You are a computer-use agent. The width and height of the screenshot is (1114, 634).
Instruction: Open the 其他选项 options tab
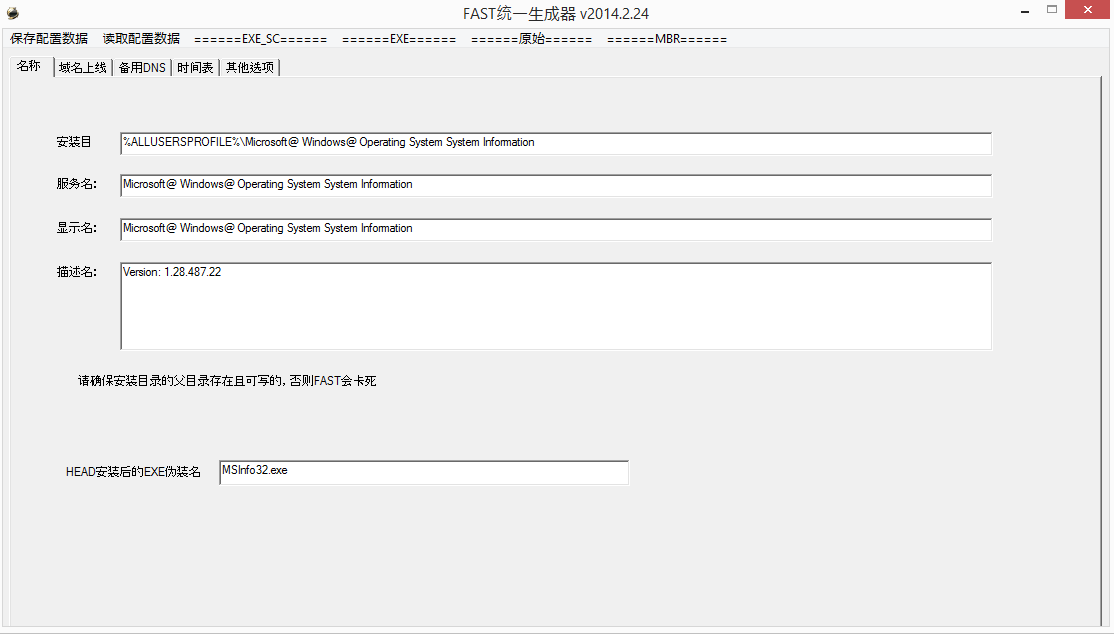pos(249,67)
